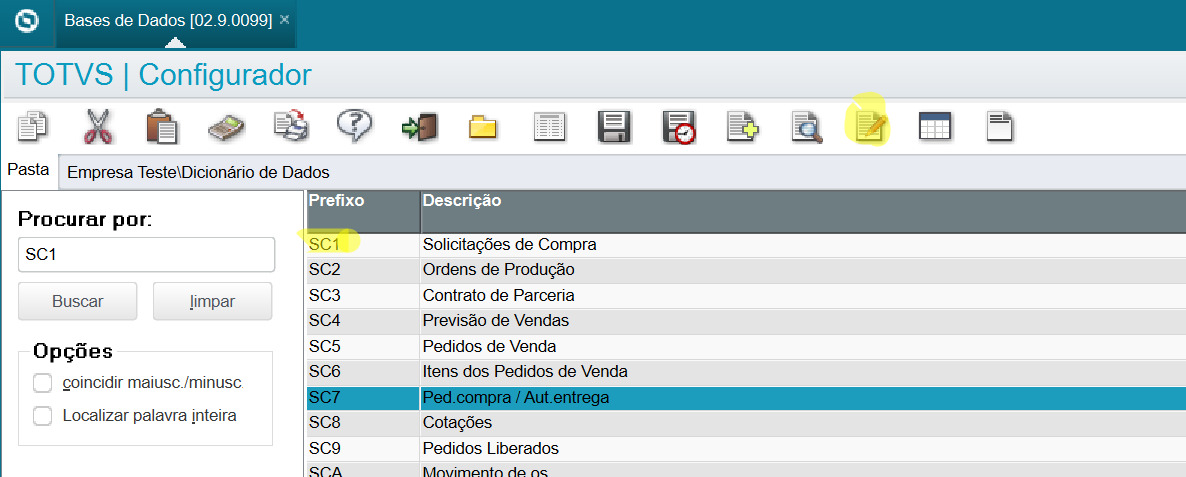
Task: Click the scissors Cut icon
Action: point(98,126)
